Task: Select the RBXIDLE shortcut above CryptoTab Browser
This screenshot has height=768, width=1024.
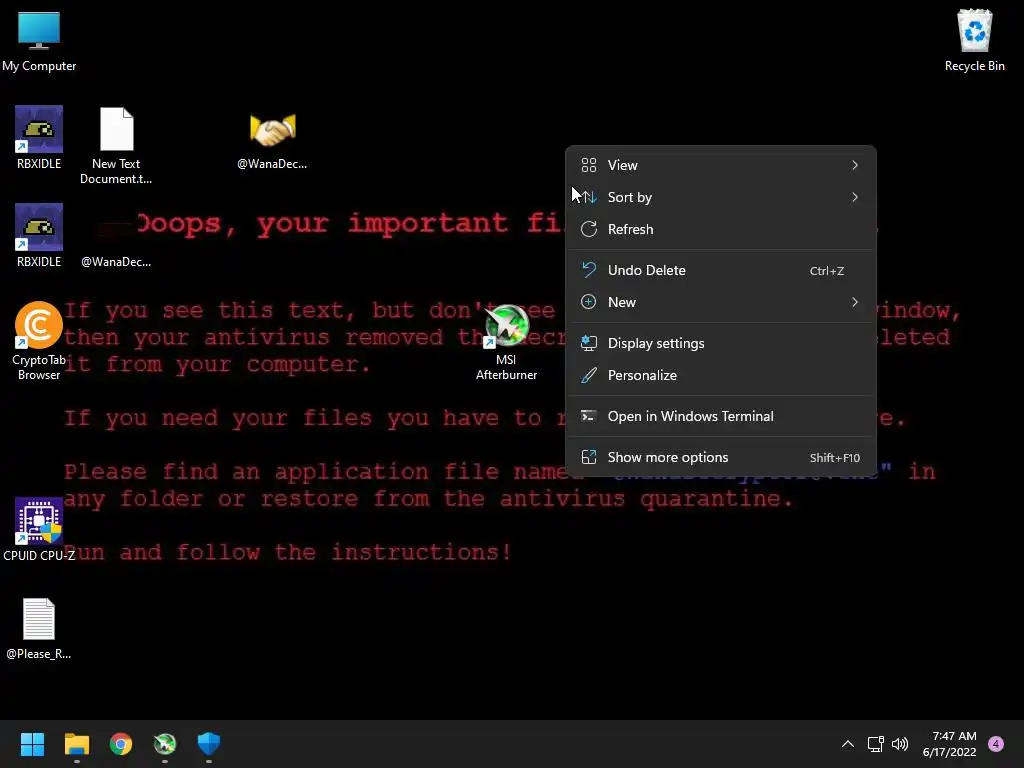Action: [39, 236]
